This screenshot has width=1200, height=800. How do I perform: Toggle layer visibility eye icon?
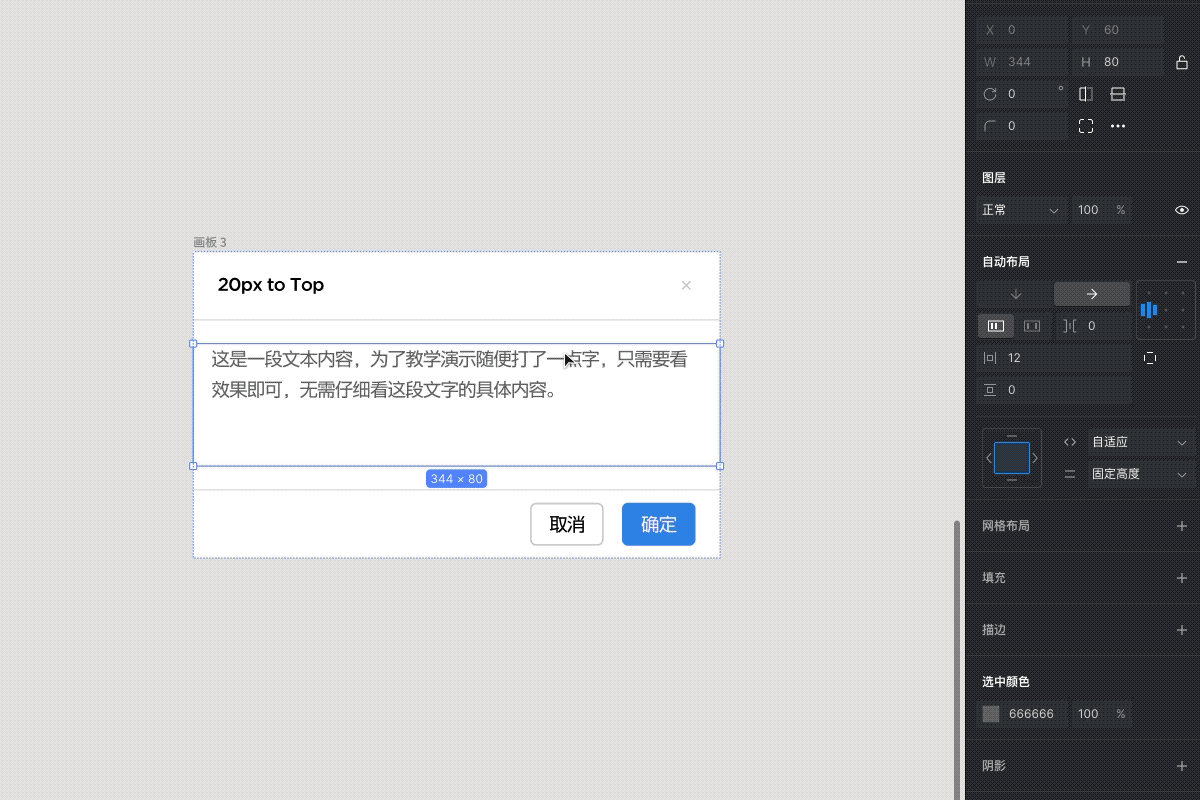1182,210
